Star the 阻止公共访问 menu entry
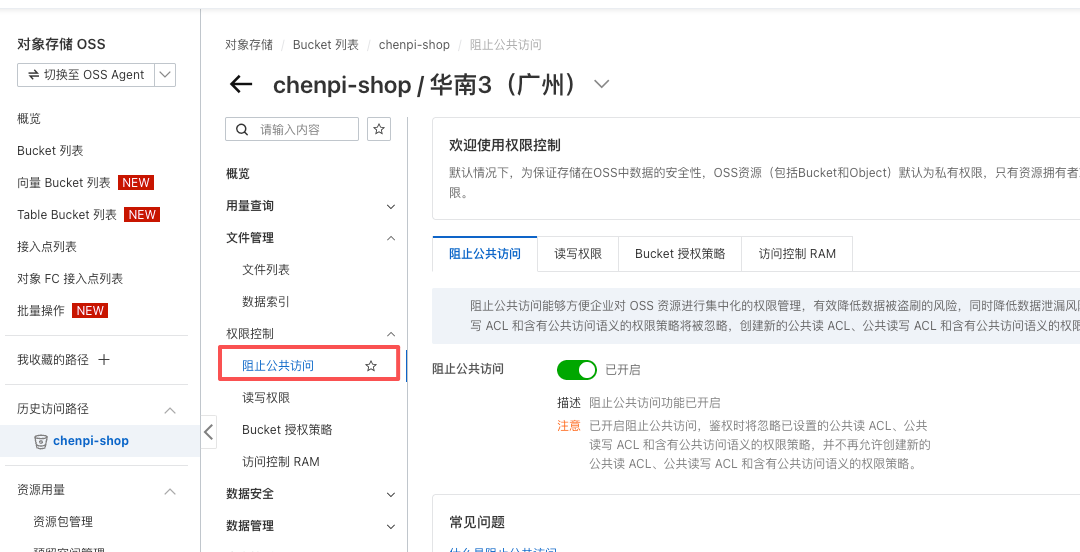The height and width of the screenshot is (552, 1080). (x=371, y=366)
